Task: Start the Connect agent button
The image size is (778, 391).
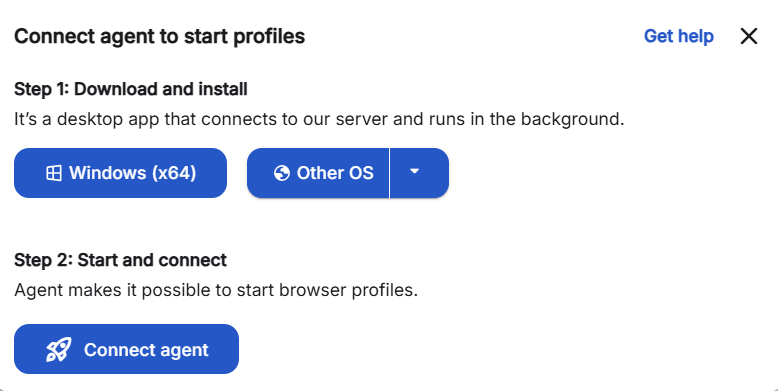Action: [127, 349]
